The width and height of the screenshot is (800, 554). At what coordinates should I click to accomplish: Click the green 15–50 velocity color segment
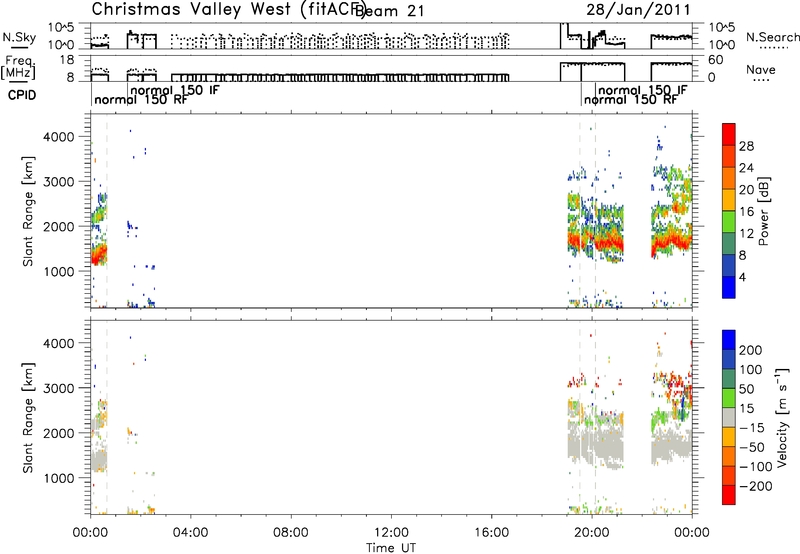click(x=729, y=398)
